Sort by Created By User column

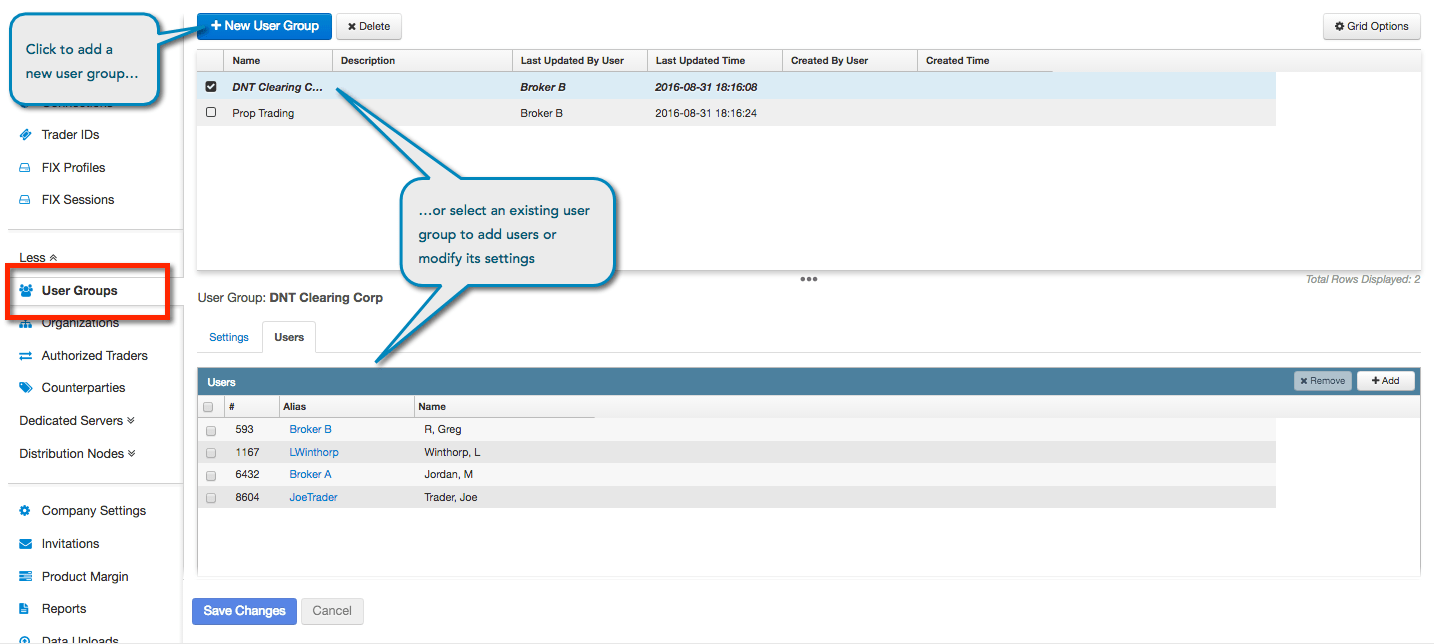pyautogui.click(x=850, y=61)
